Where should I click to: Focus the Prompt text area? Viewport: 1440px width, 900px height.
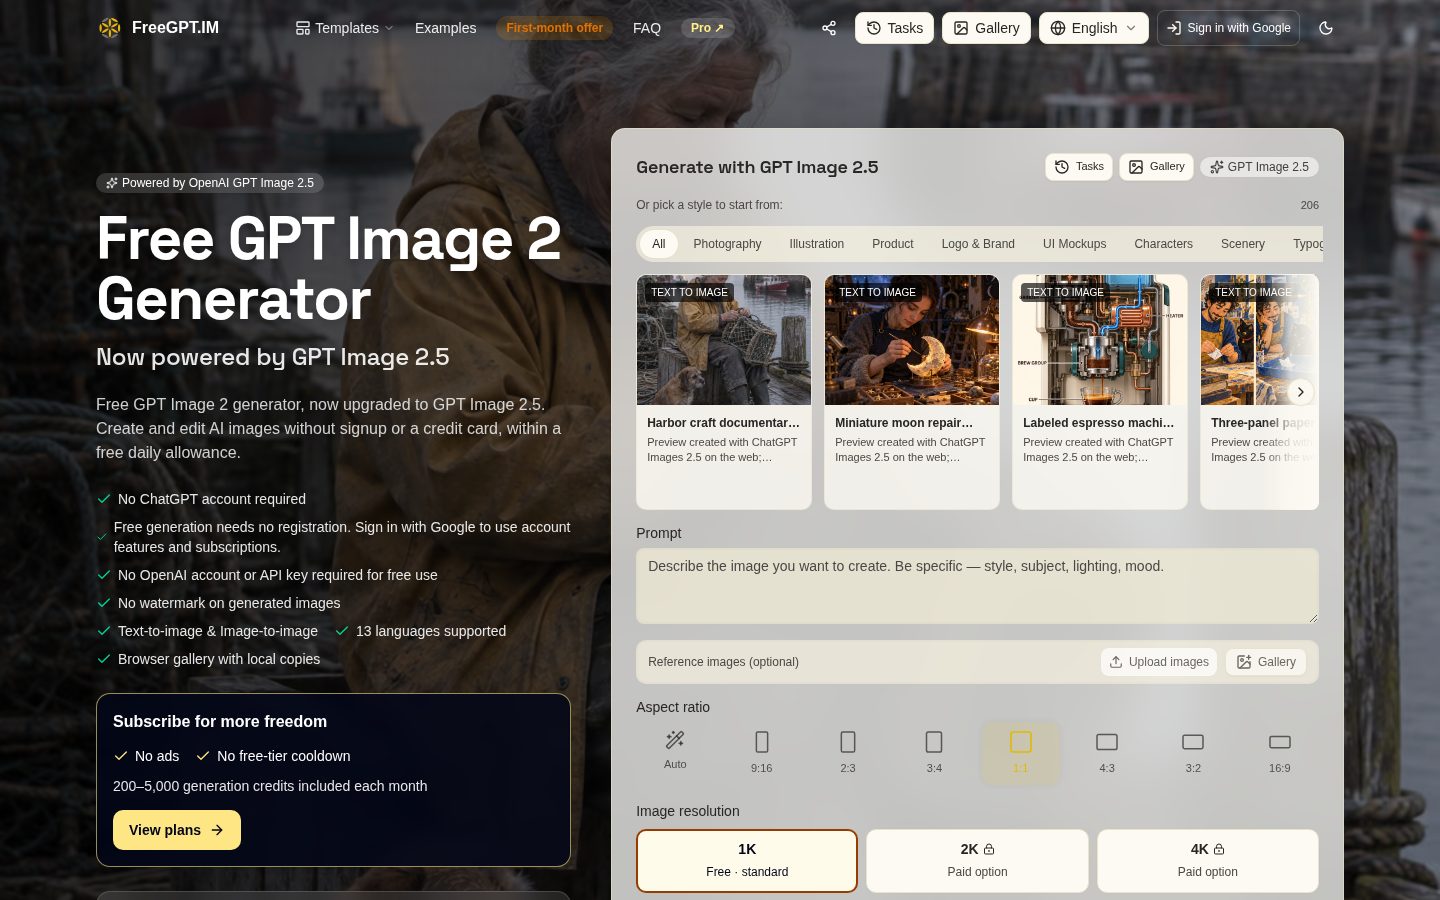(x=977, y=586)
